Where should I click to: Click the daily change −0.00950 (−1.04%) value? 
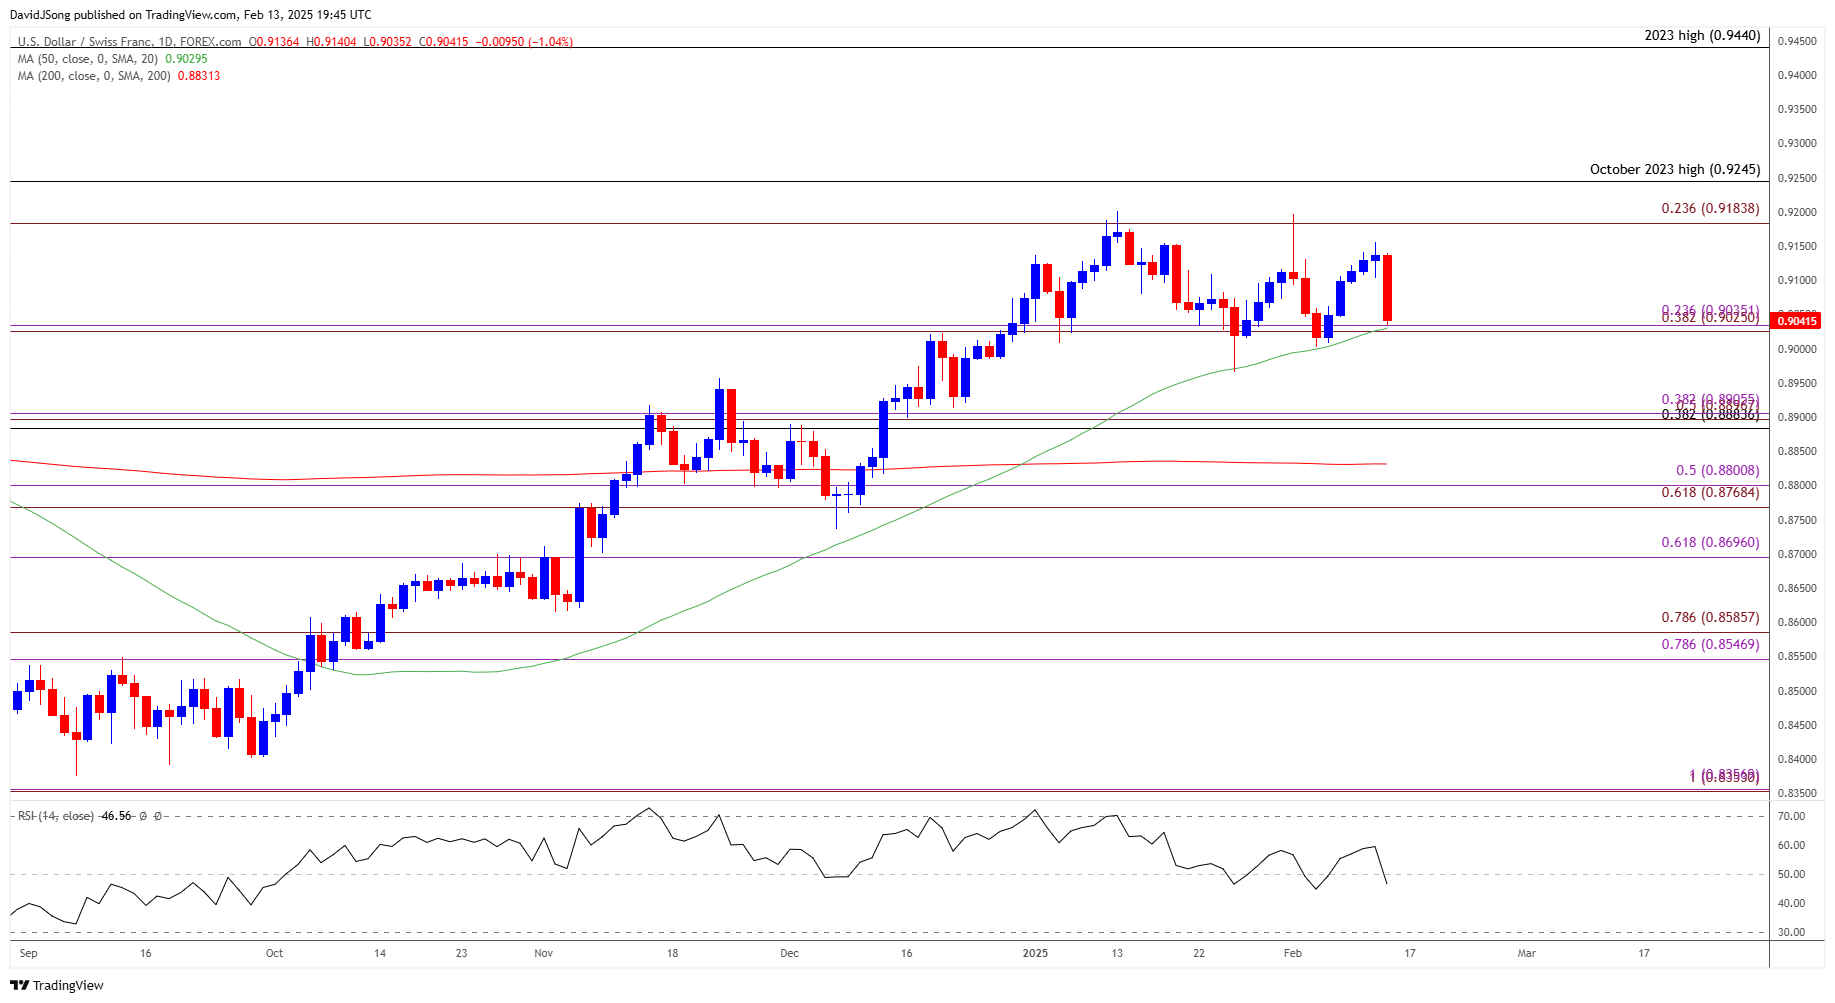523,42
